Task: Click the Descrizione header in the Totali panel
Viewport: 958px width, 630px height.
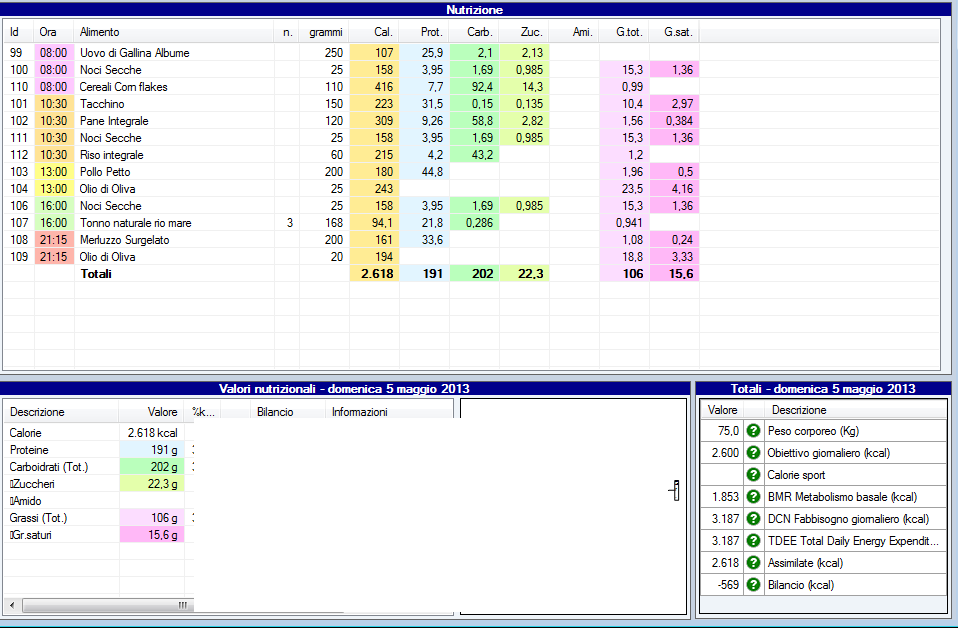Action: [x=854, y=410]
